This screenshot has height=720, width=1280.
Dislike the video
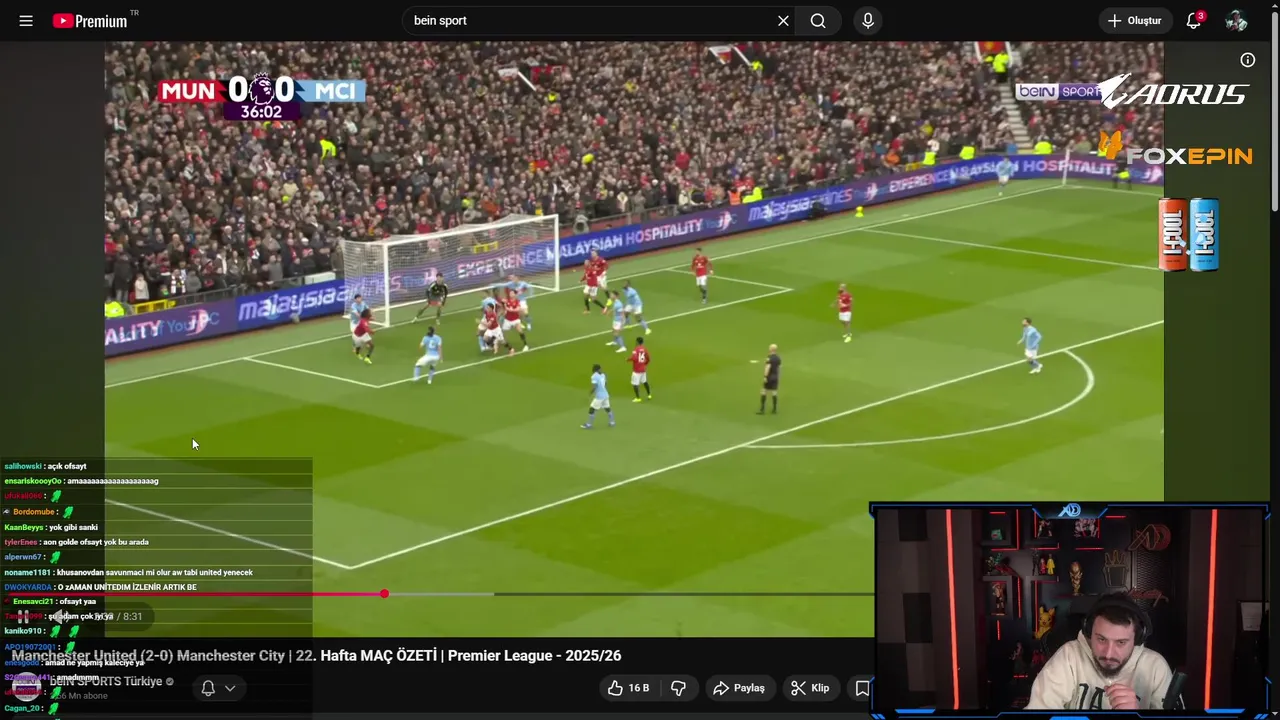[x=678, y=688]
